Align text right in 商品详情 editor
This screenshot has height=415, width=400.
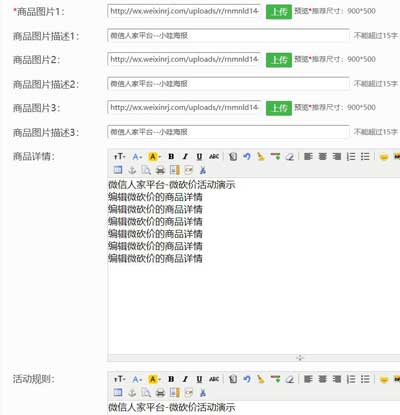tap(337, 156)
